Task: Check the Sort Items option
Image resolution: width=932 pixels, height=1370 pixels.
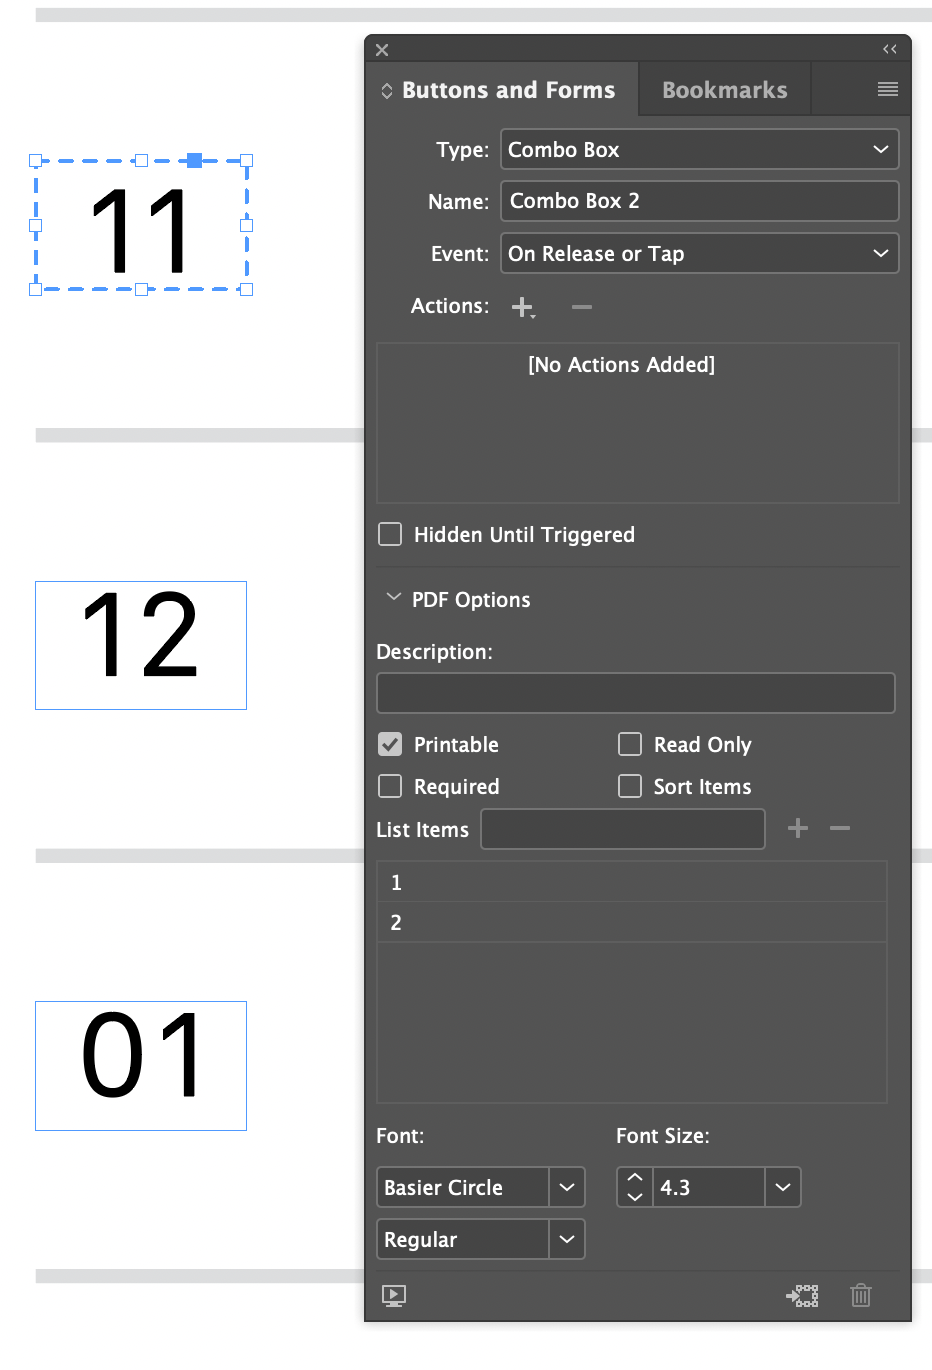Action: coord(630,786)
